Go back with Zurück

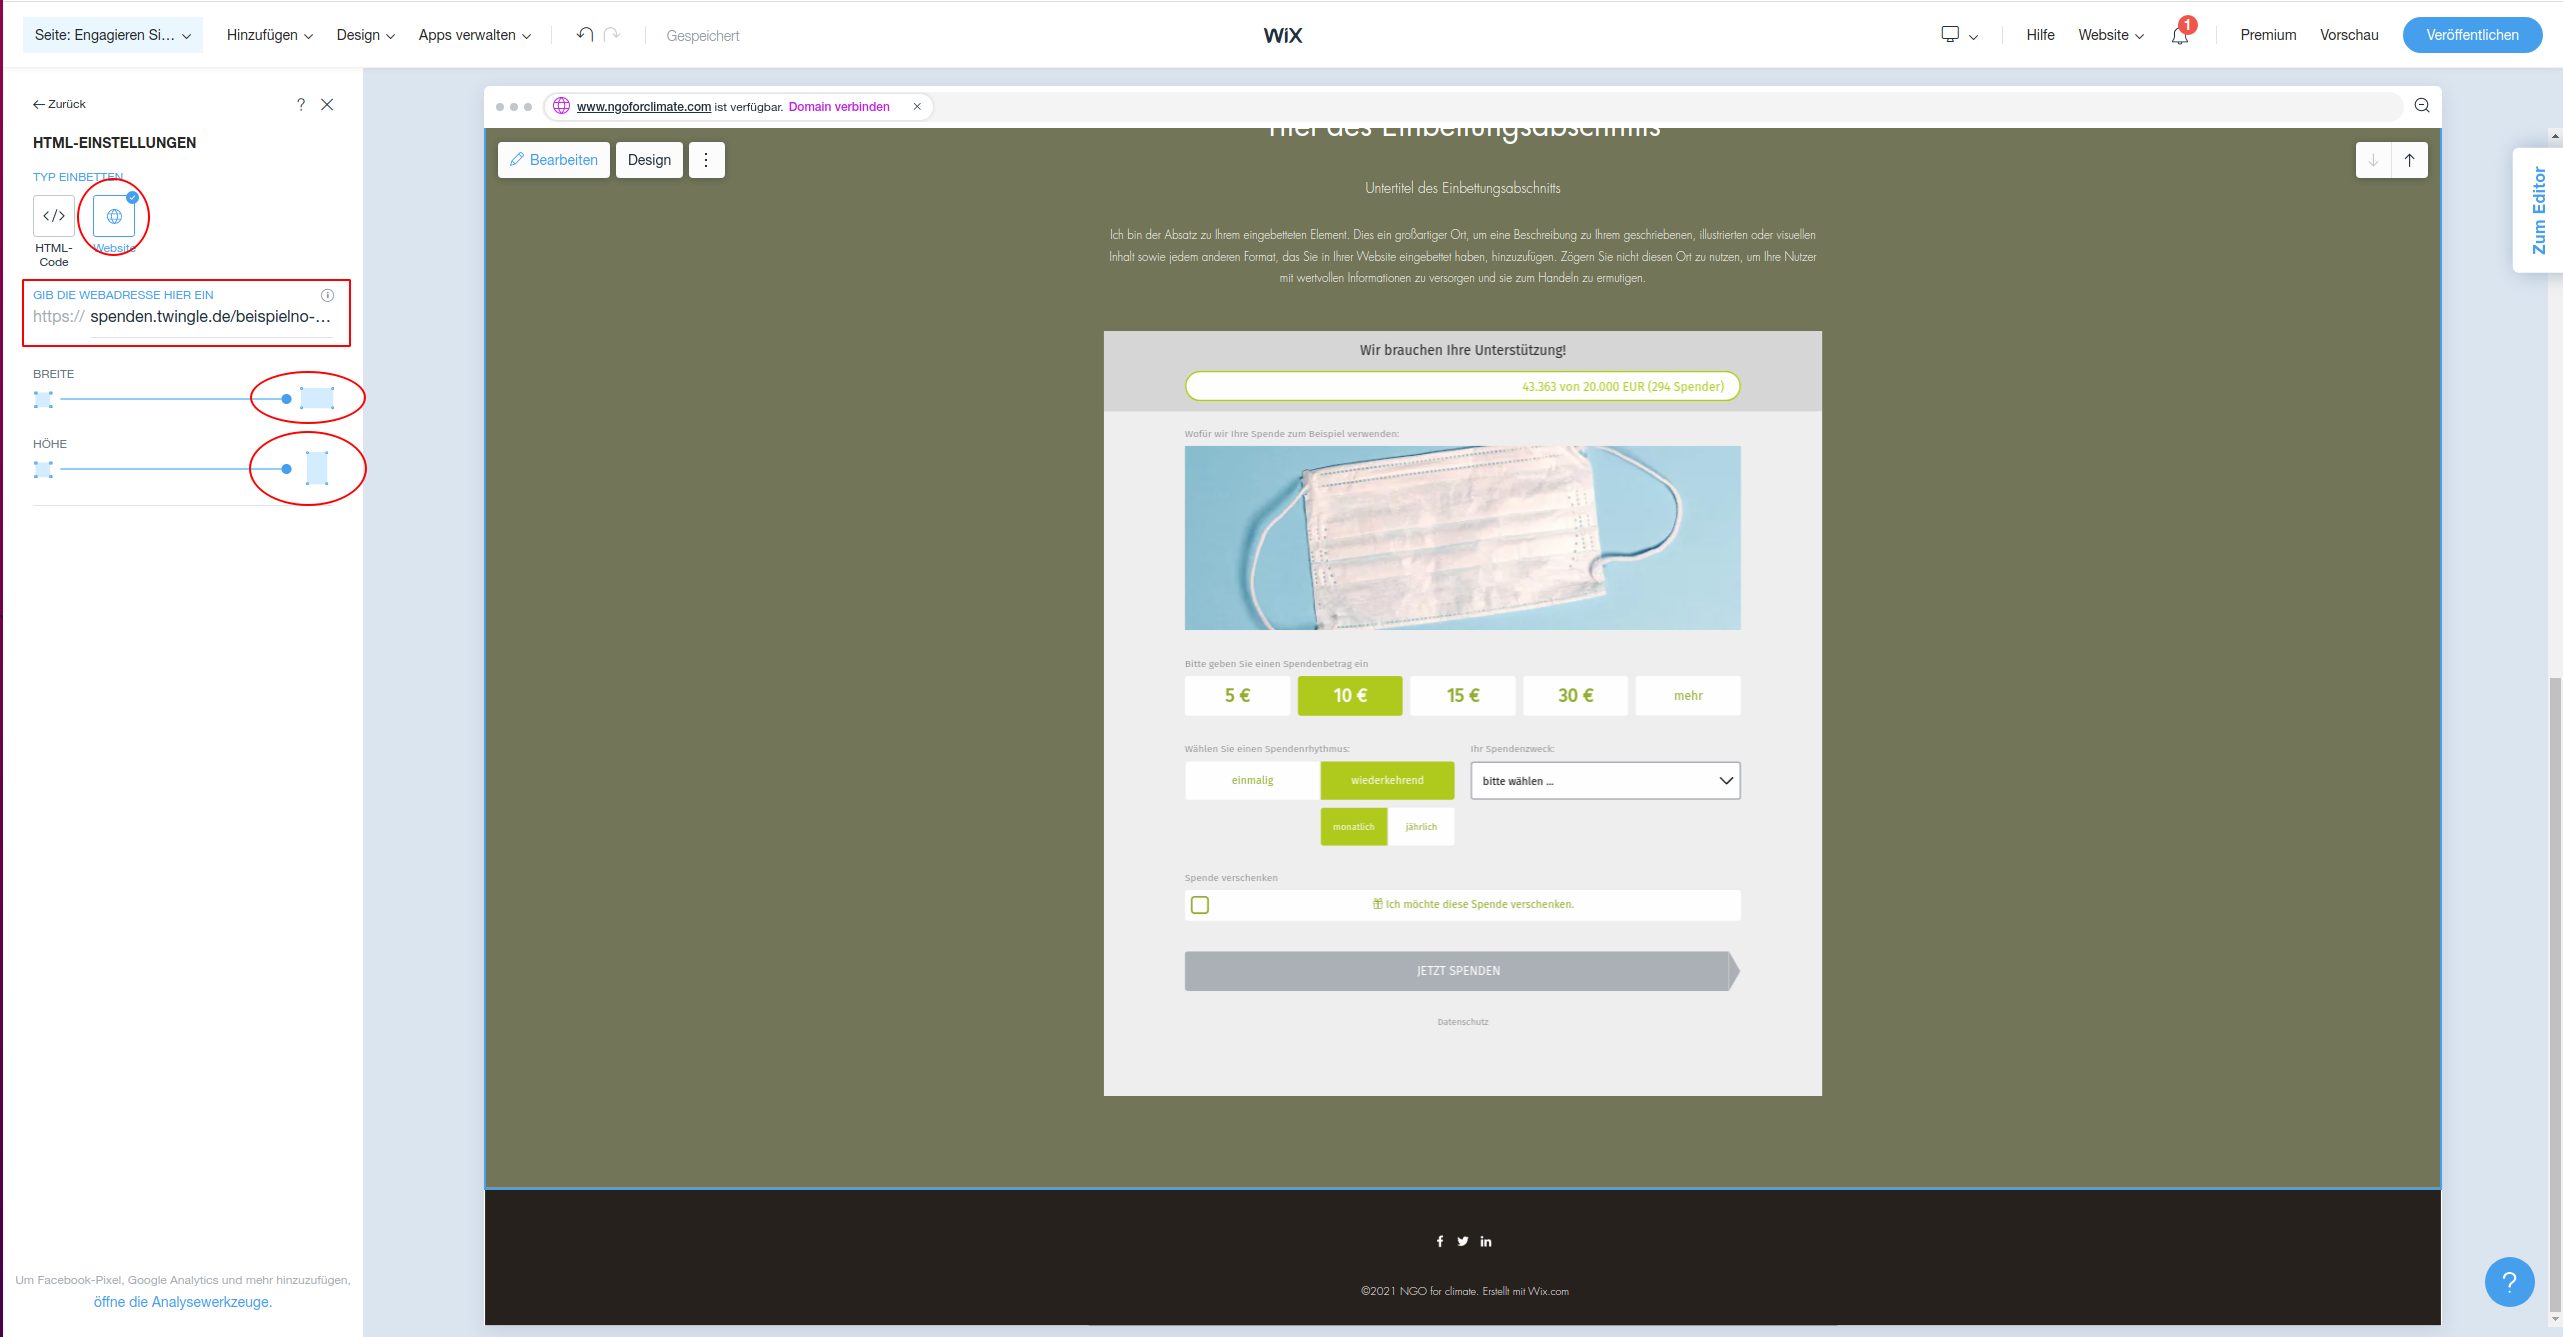pyautogui.click(x=59, y=104)
